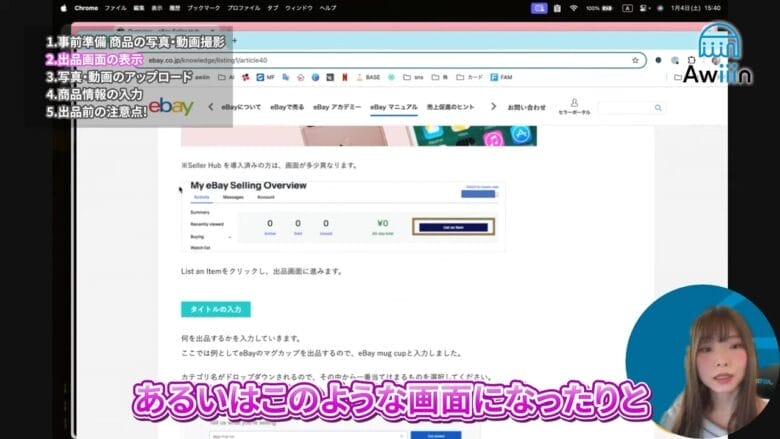Click the search magnifier icon
The height and width of the screenshot is (439, 780).
pyautogui.click(x=658, y=107)
